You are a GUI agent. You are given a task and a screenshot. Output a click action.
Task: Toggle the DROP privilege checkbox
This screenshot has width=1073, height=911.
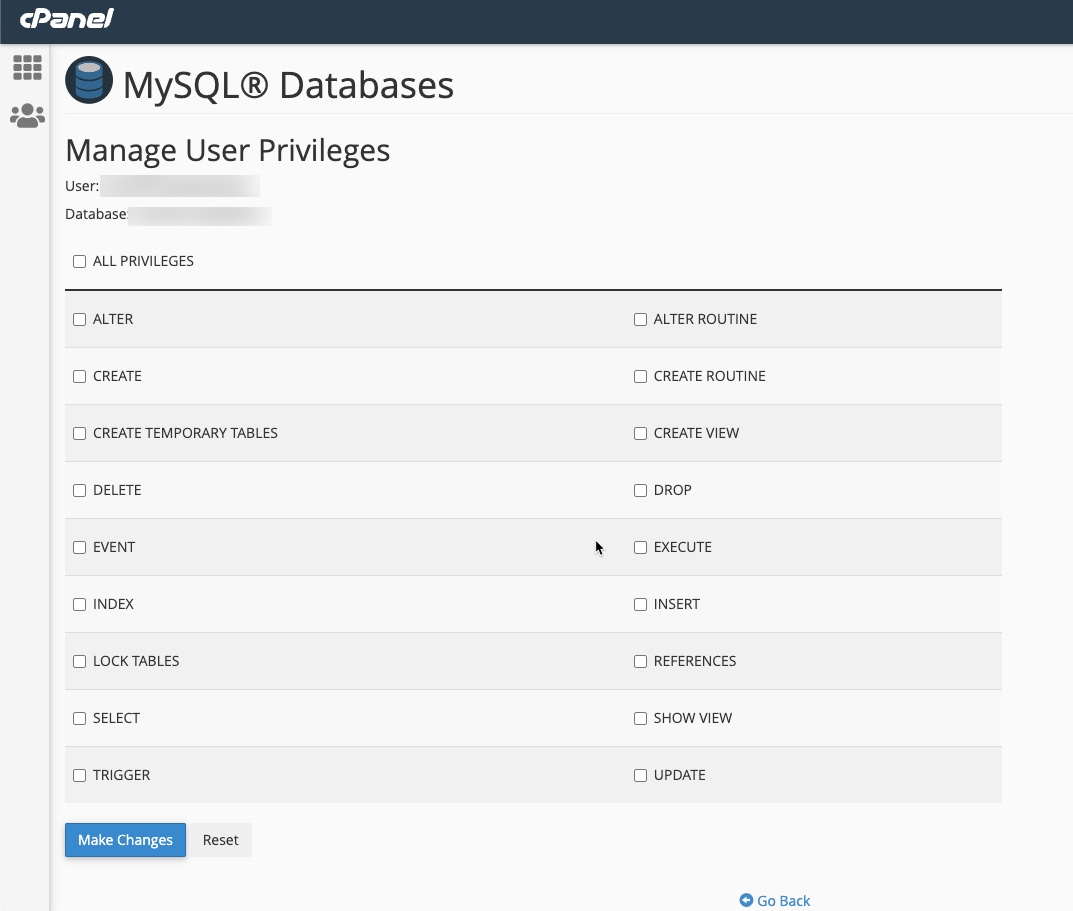pyautogui.click(x=640, y=491)
